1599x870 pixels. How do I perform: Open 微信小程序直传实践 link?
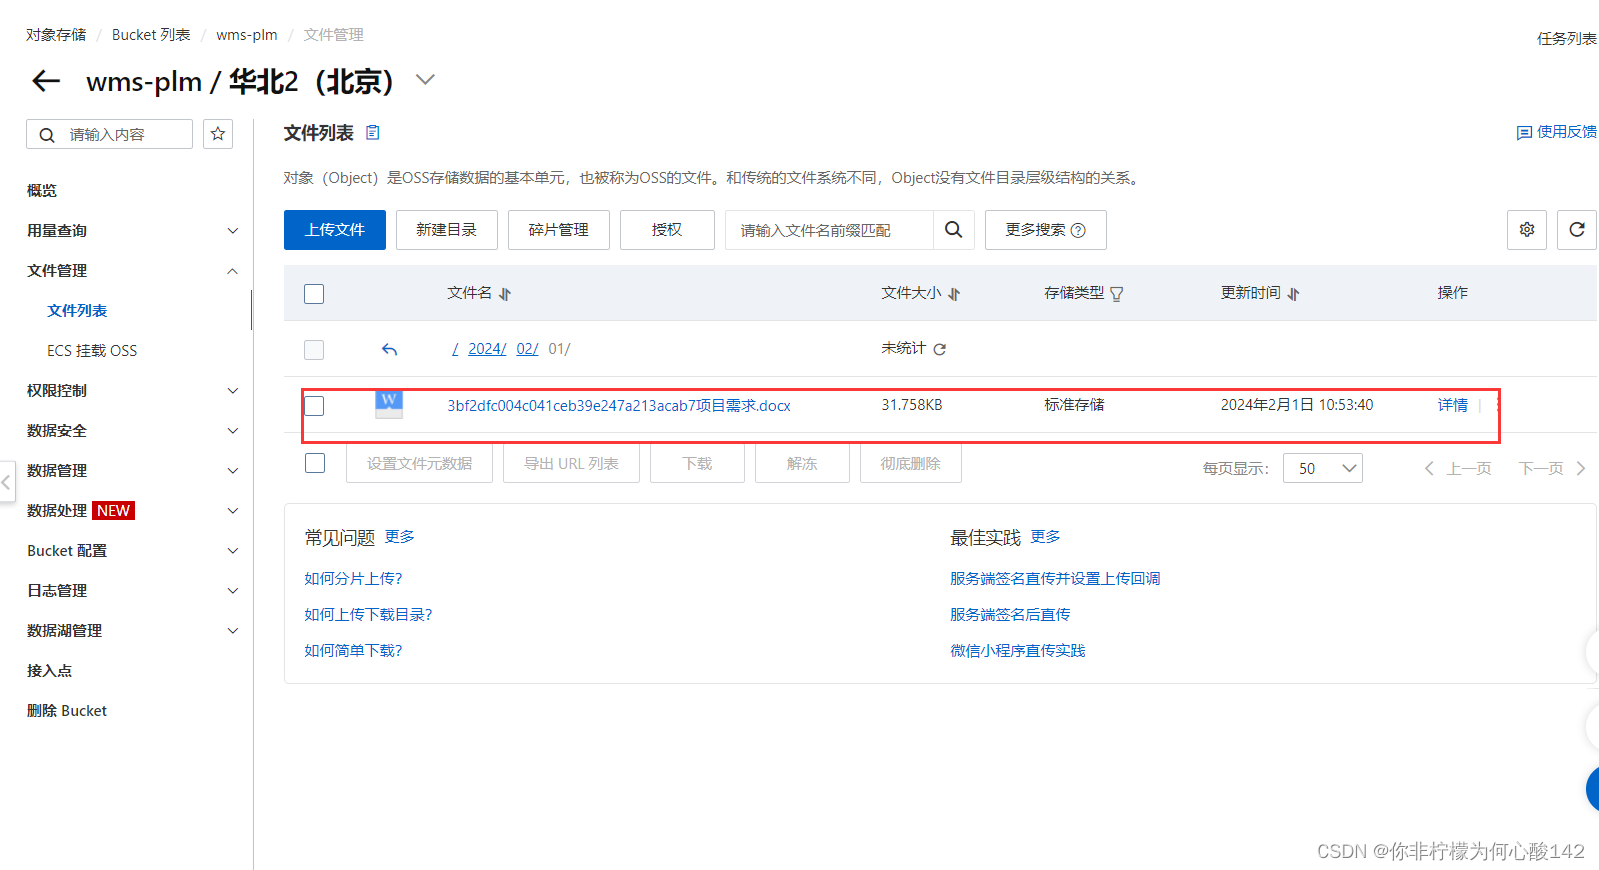[1017, 651]
